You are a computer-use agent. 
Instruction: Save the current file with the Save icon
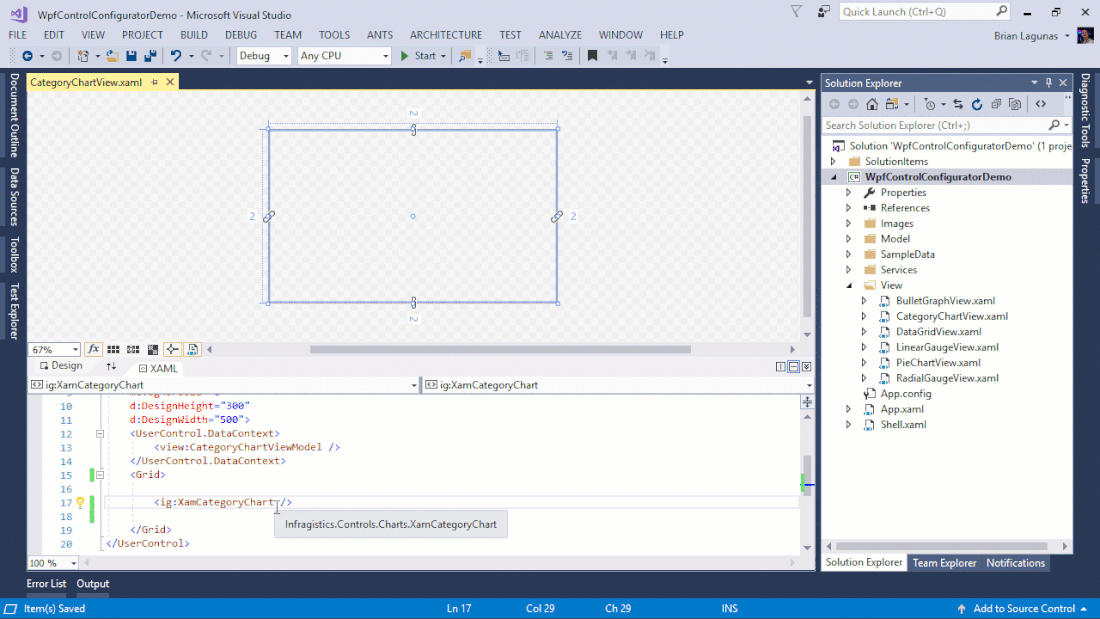click(x=131, y=56)
